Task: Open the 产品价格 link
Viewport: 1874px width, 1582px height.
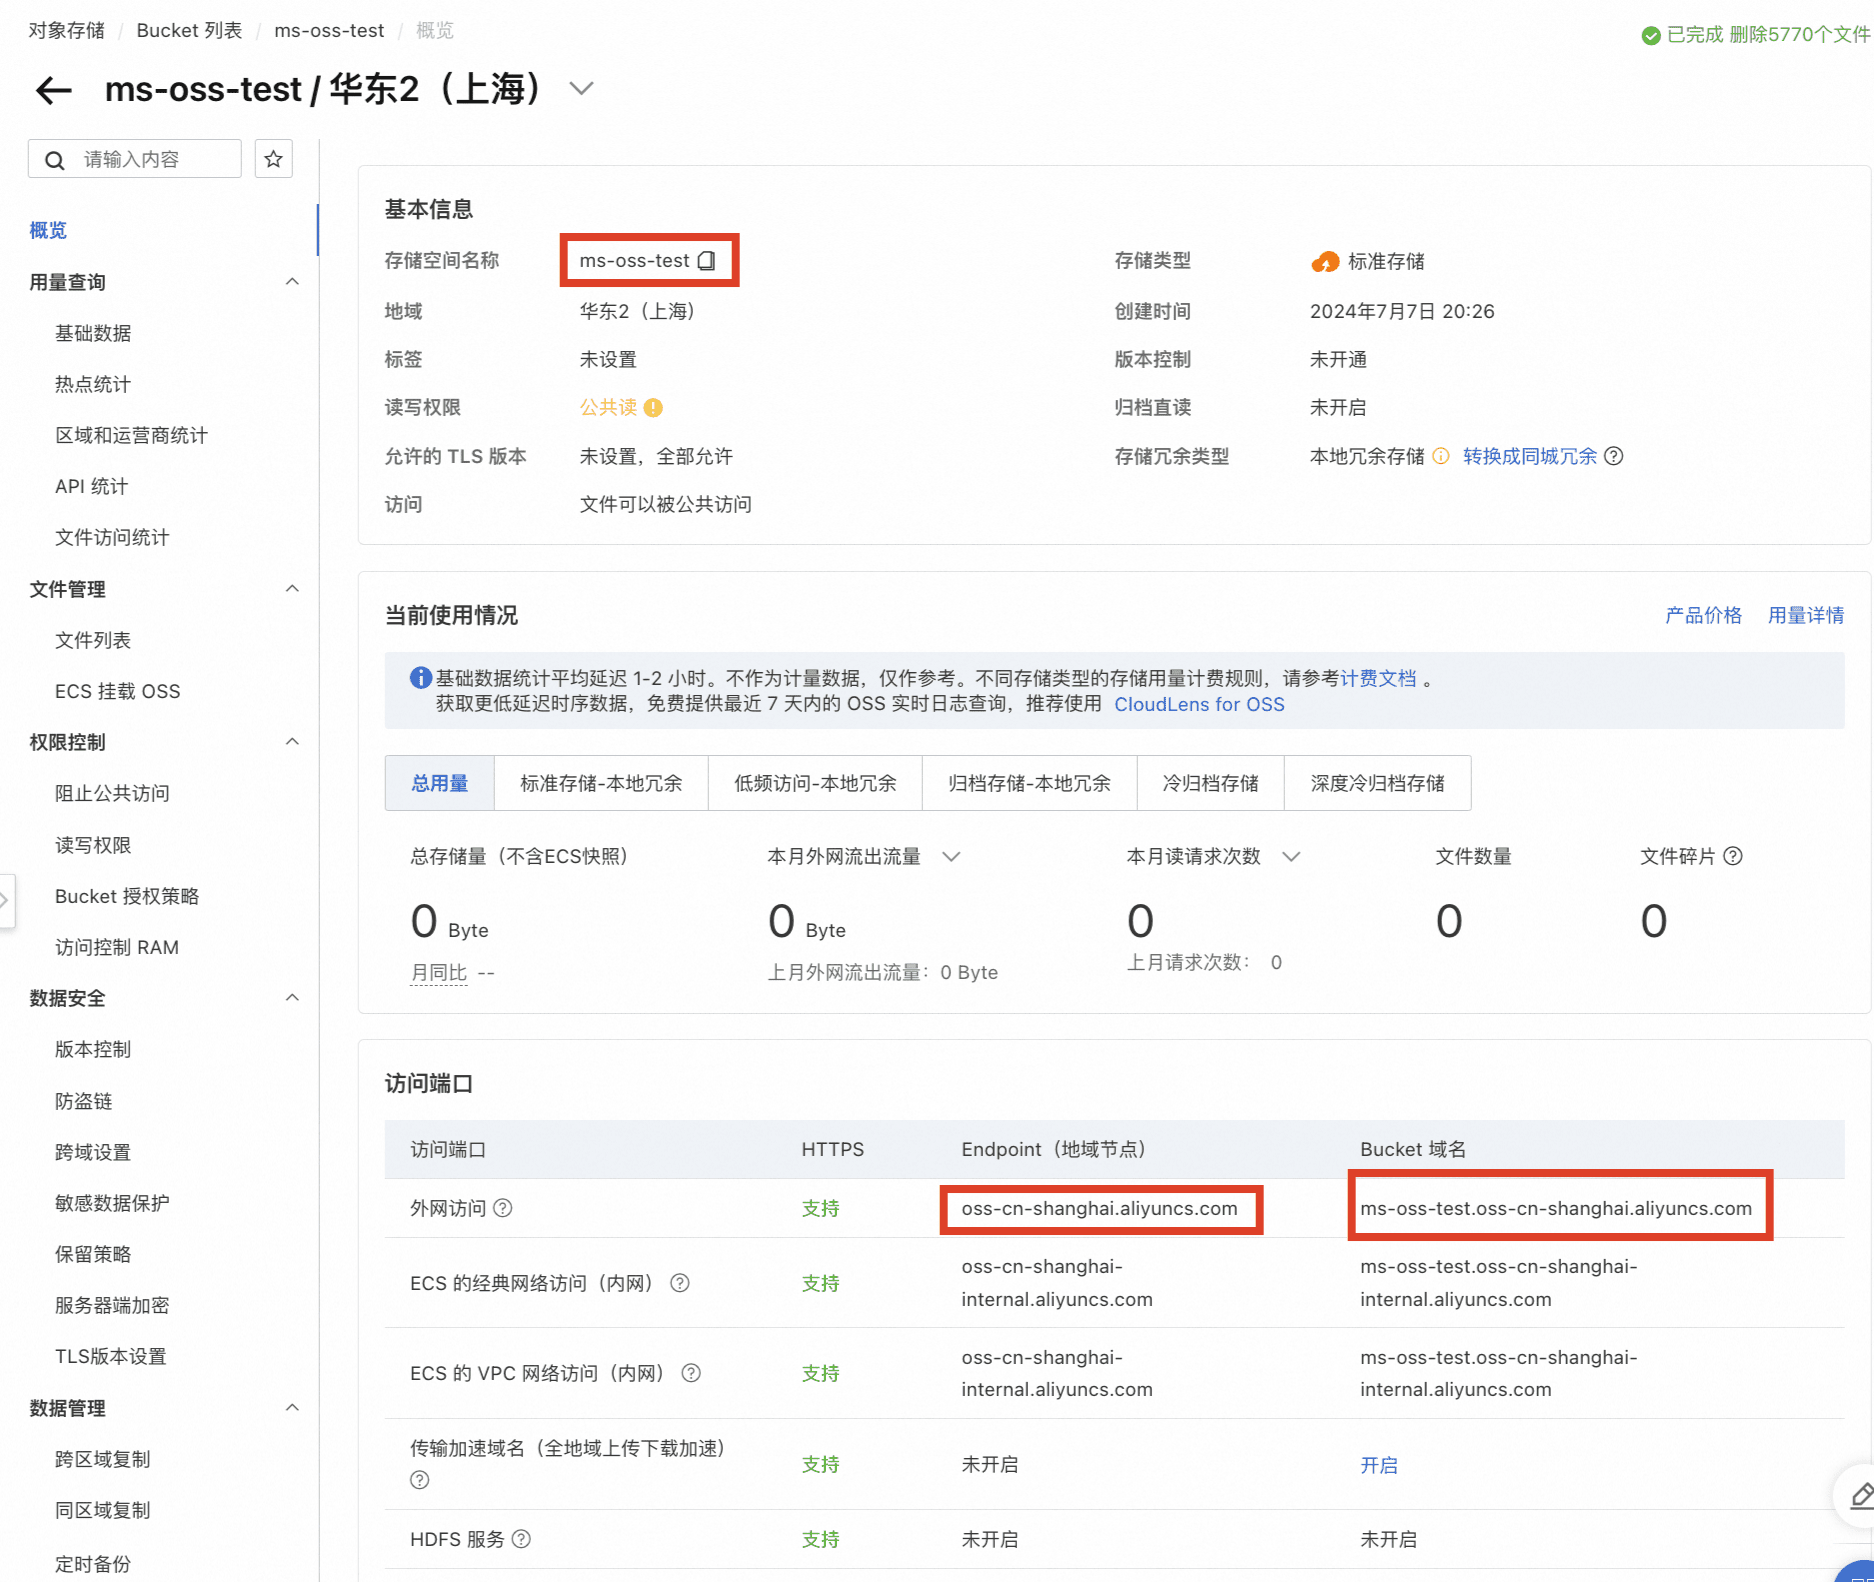Action: pyautogui.click(x=1703, y=615)
